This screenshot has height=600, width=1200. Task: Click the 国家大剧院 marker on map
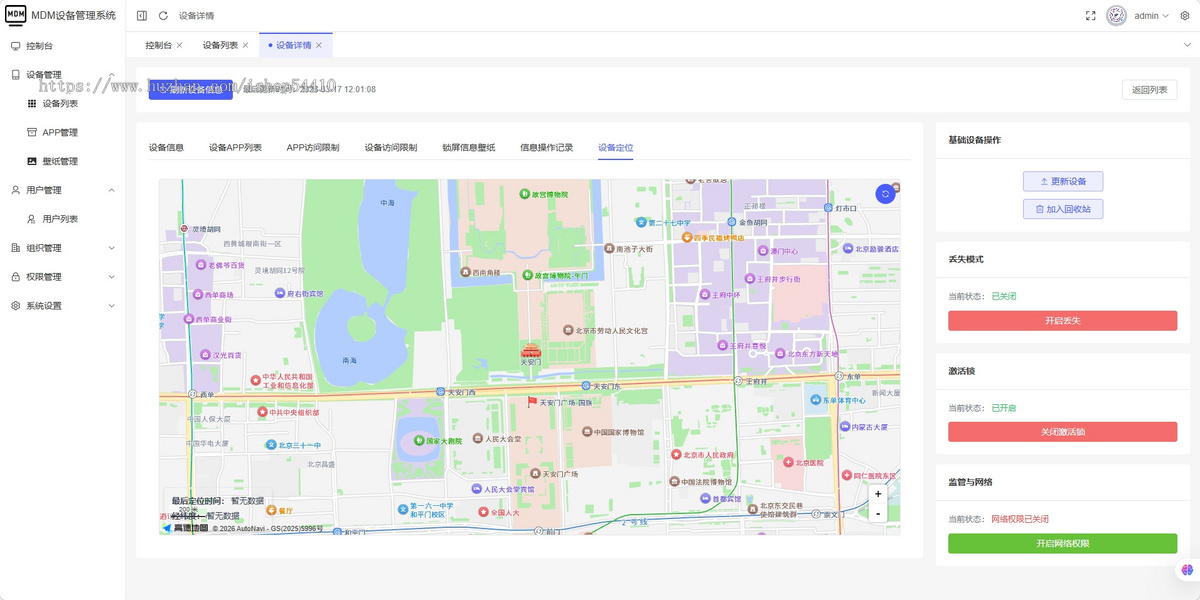(x=418, y=440)
